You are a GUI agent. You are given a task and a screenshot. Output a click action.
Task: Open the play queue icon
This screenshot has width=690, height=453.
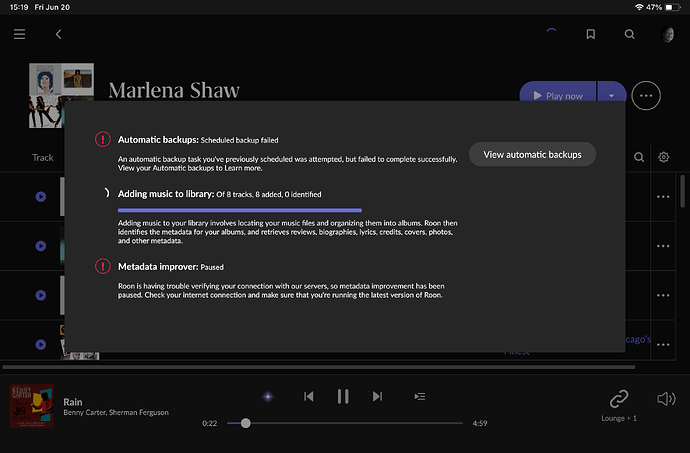tap(420, 397)
